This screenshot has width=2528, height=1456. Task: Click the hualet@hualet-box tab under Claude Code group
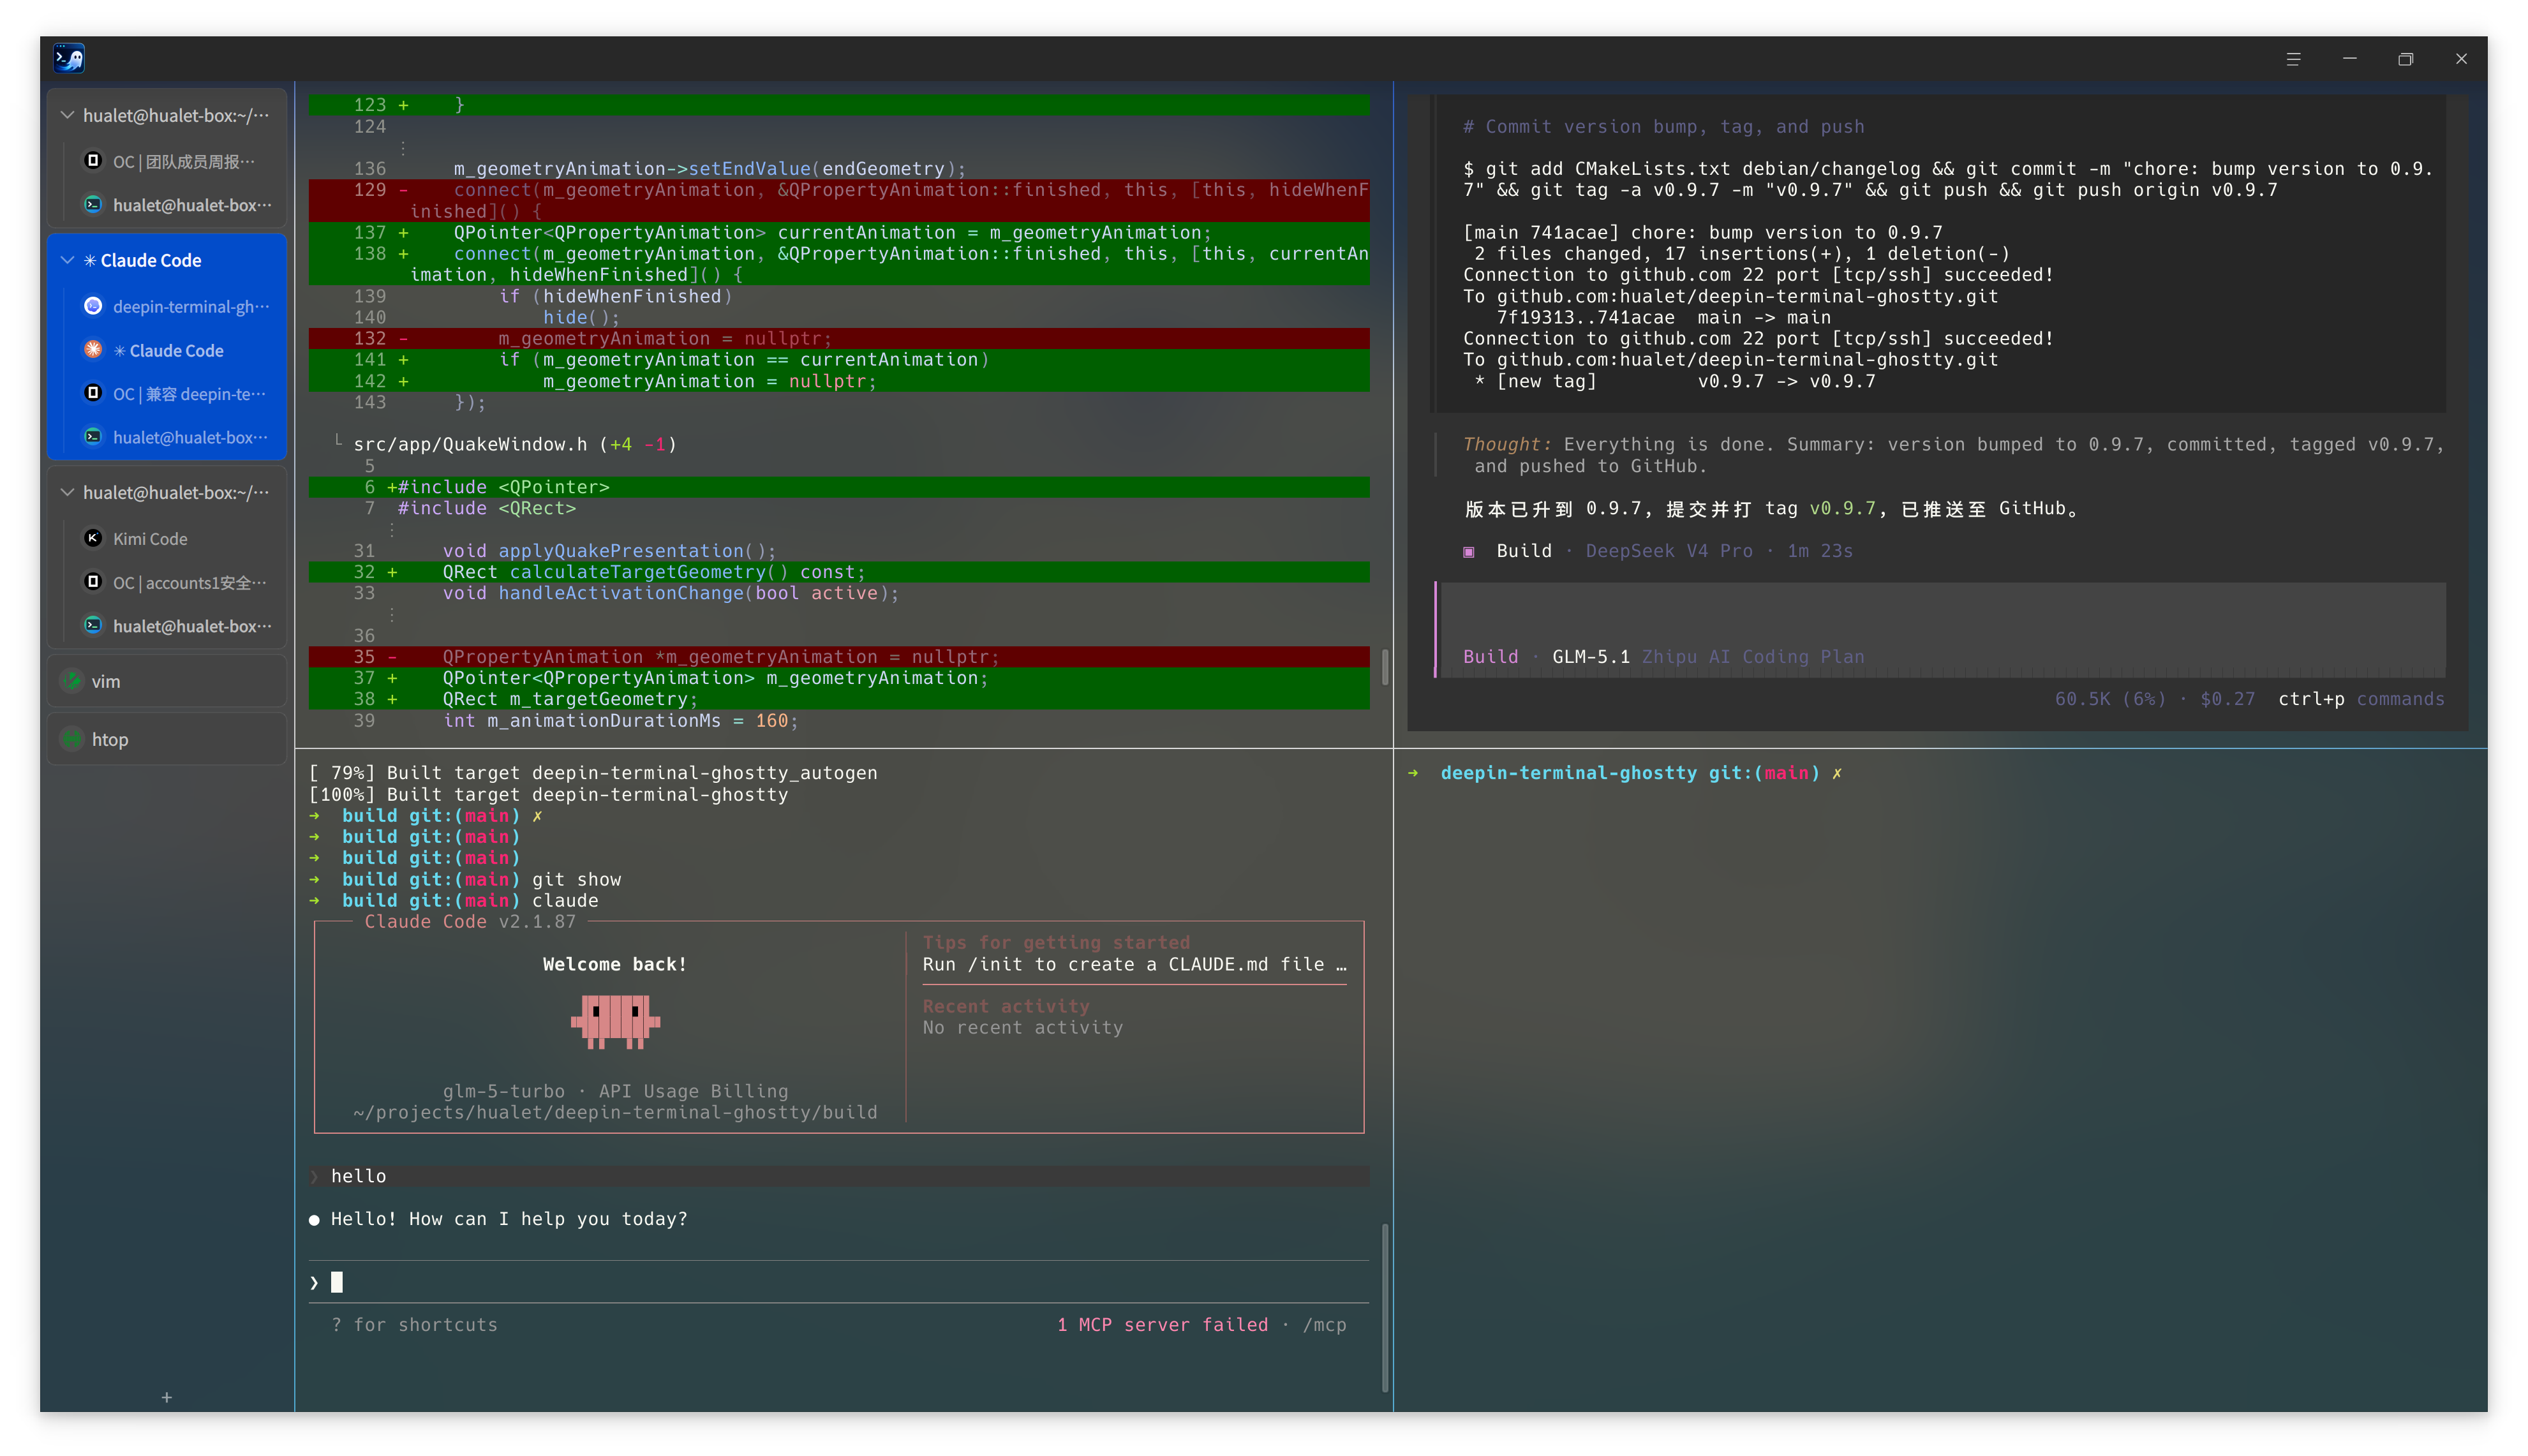coord(175,437)
